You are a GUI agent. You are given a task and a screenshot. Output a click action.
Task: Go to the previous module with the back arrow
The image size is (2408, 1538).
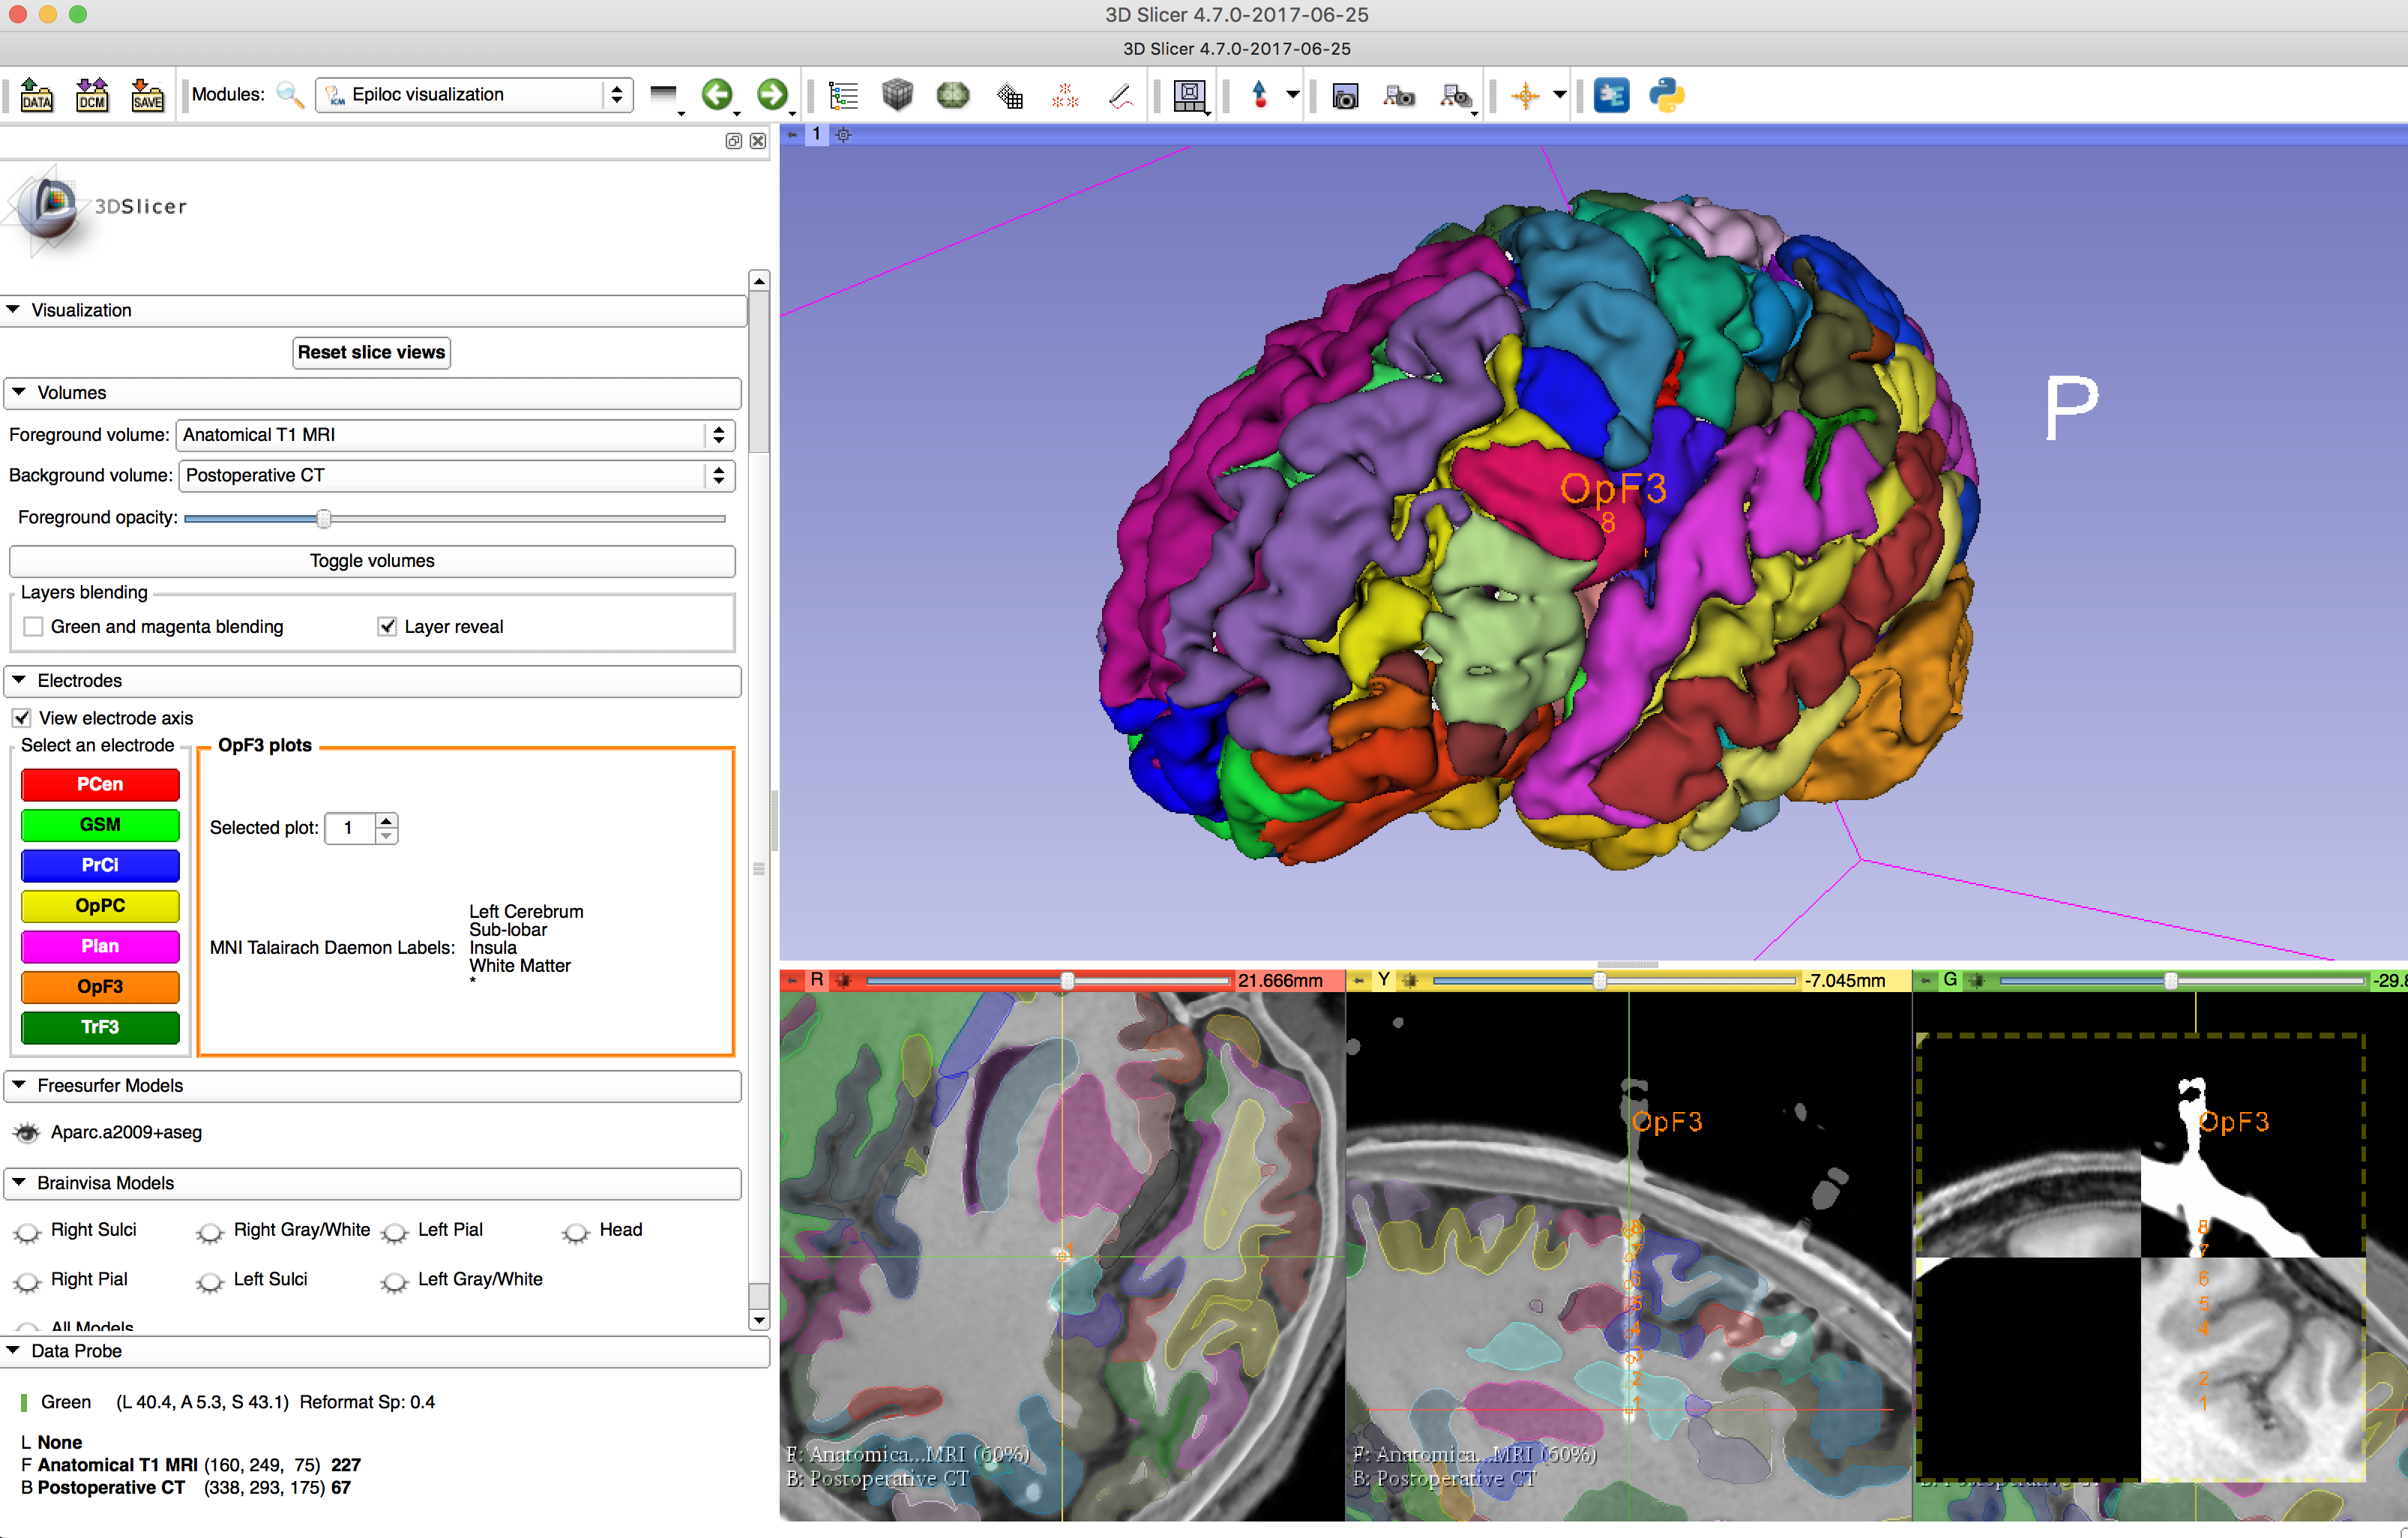pos(716,95)
